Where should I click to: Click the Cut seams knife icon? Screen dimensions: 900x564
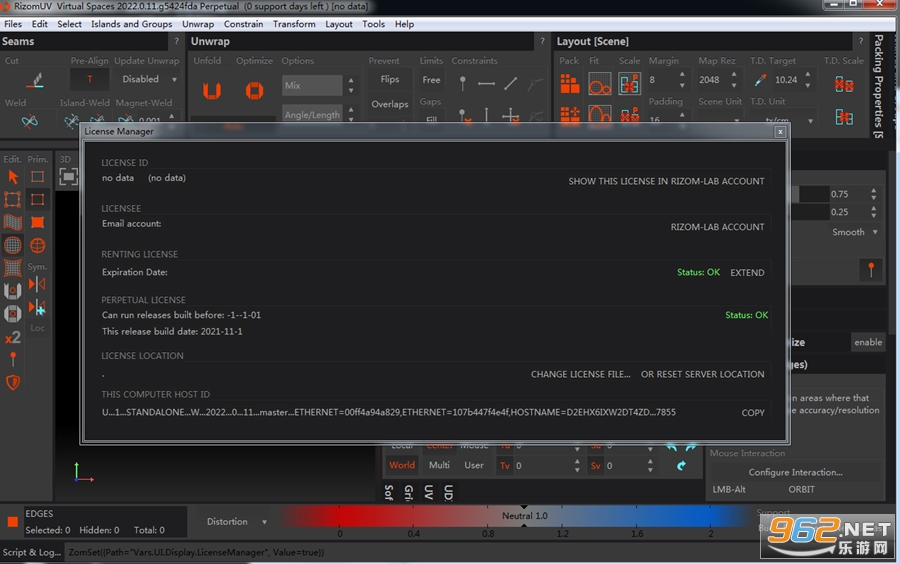pos(36,80)
